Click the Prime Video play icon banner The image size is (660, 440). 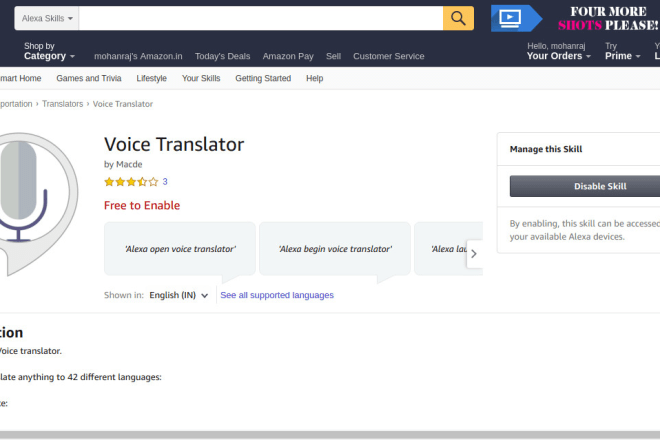516,18
